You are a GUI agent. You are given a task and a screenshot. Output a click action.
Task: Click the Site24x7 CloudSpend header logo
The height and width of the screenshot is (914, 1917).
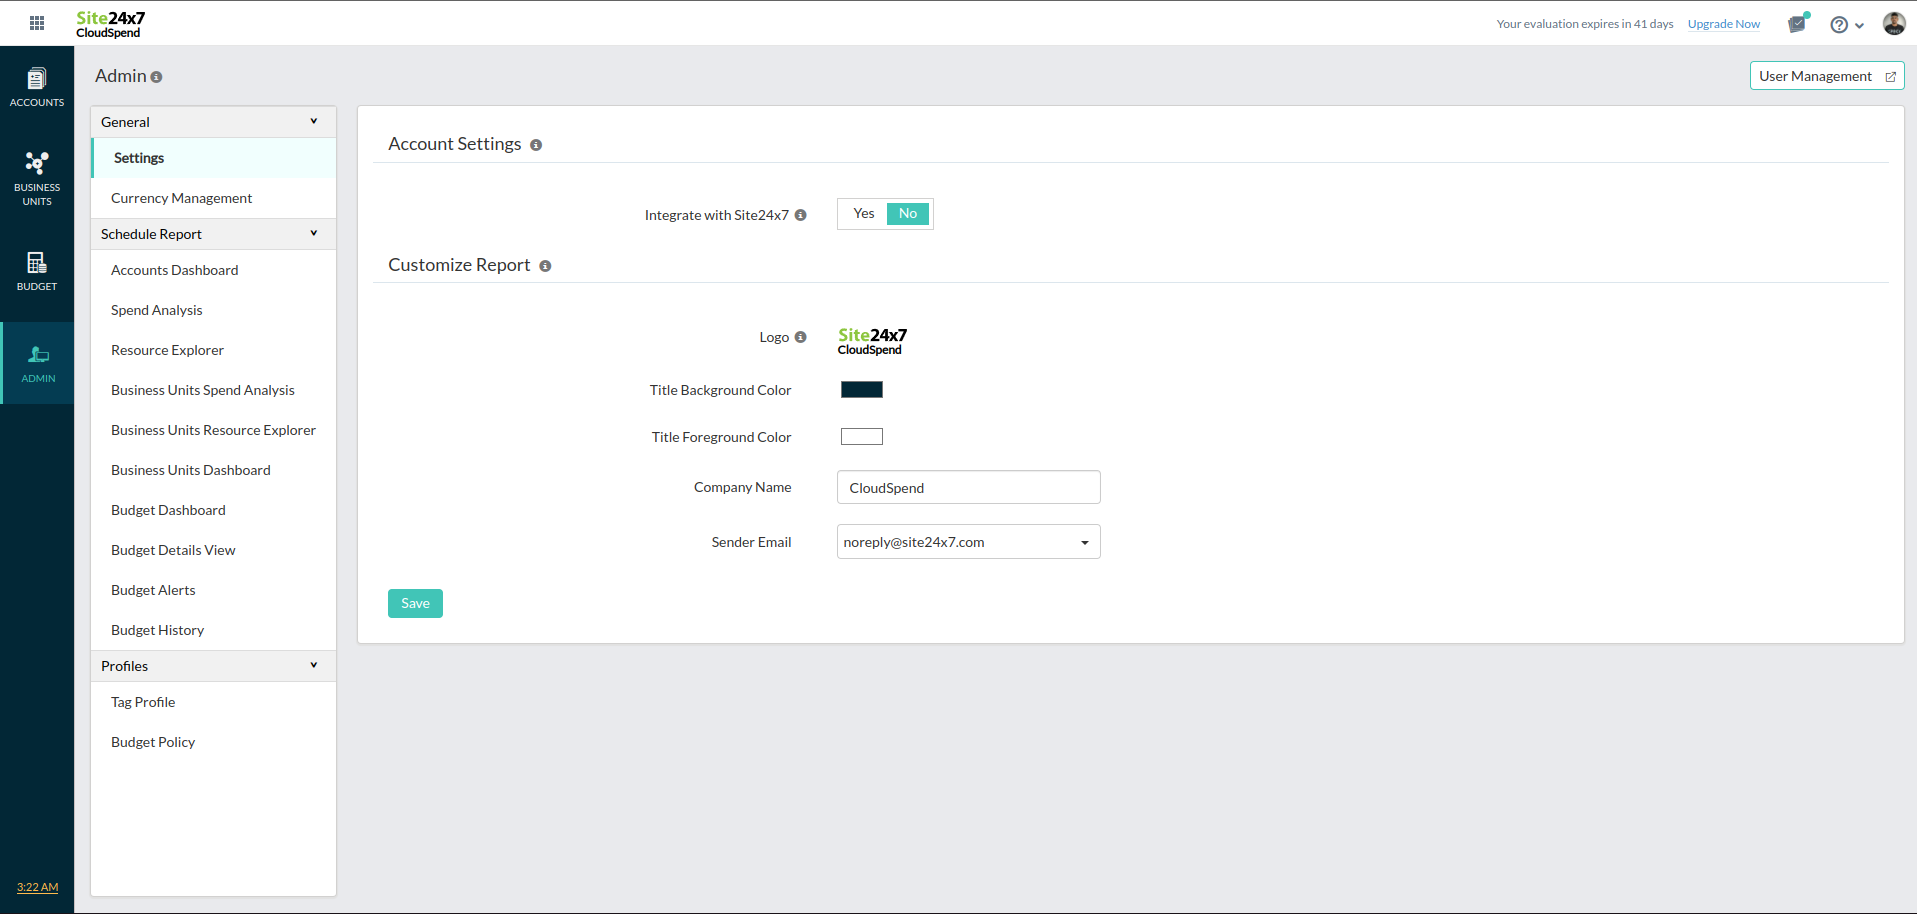click(x=110, y=24)
